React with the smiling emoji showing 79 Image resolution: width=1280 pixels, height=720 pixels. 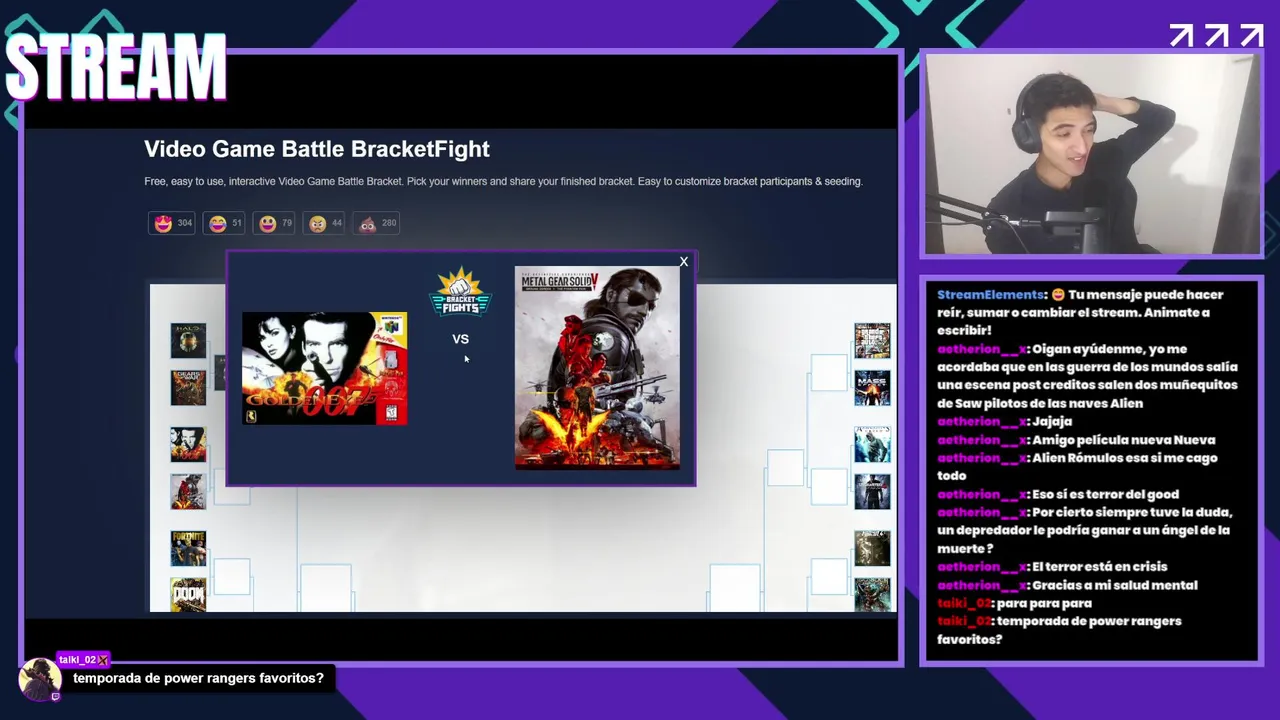274,223
